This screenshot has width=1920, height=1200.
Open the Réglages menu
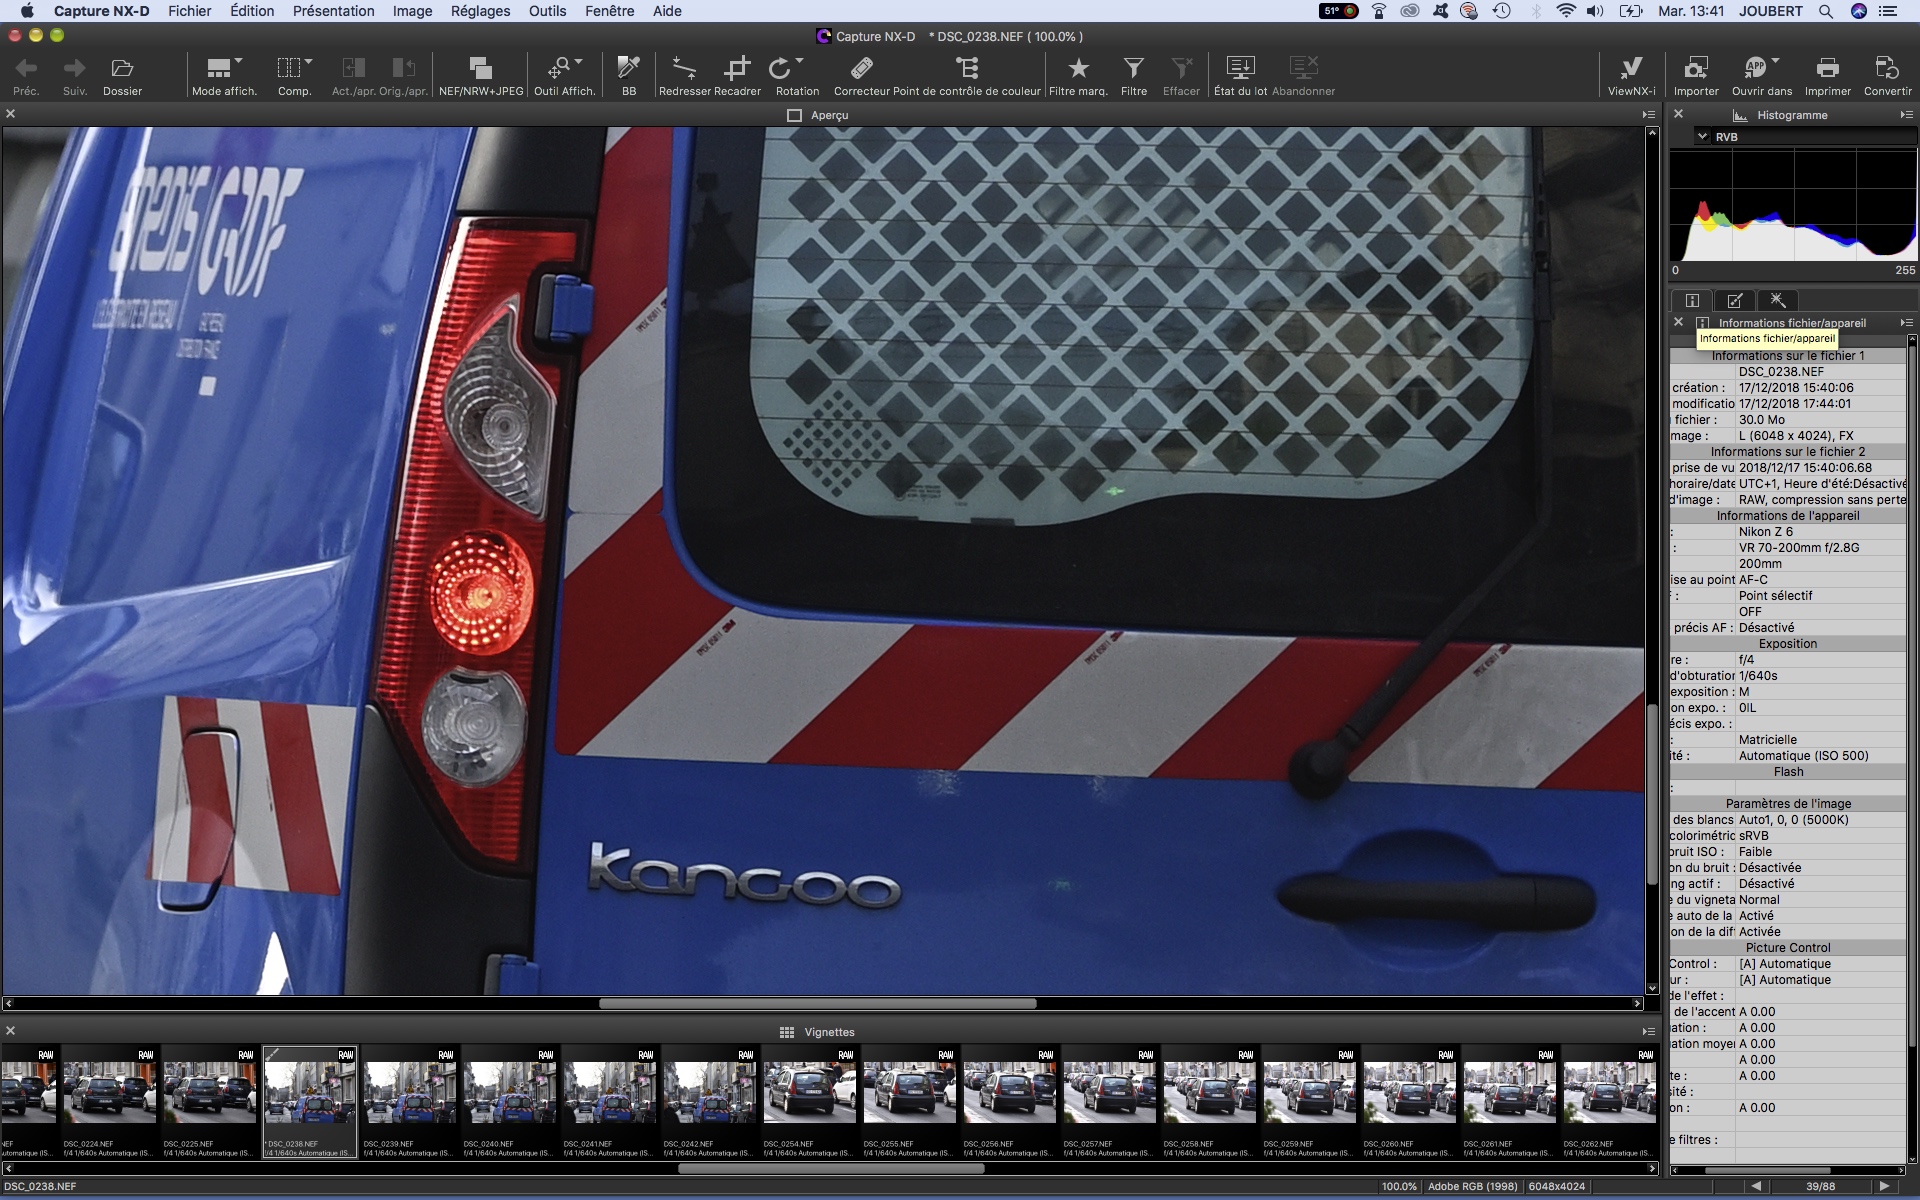click(480, 11)
